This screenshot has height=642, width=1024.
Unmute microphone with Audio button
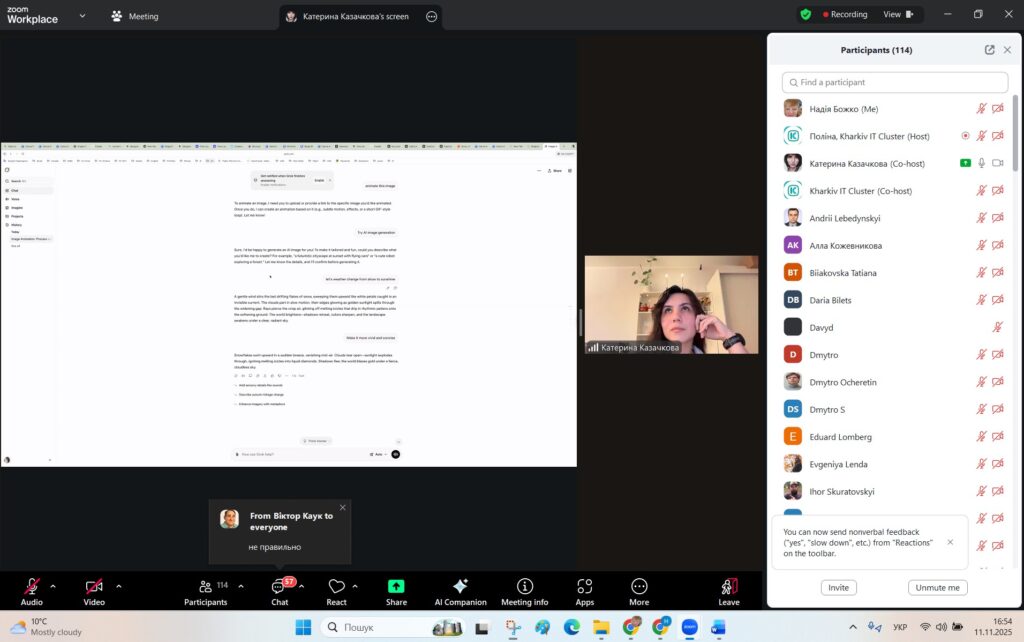[x=31, y=587]
